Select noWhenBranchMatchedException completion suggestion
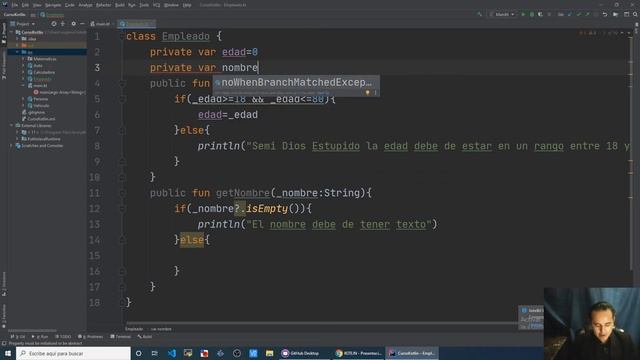640x360 pixels. tap(296, 82)
